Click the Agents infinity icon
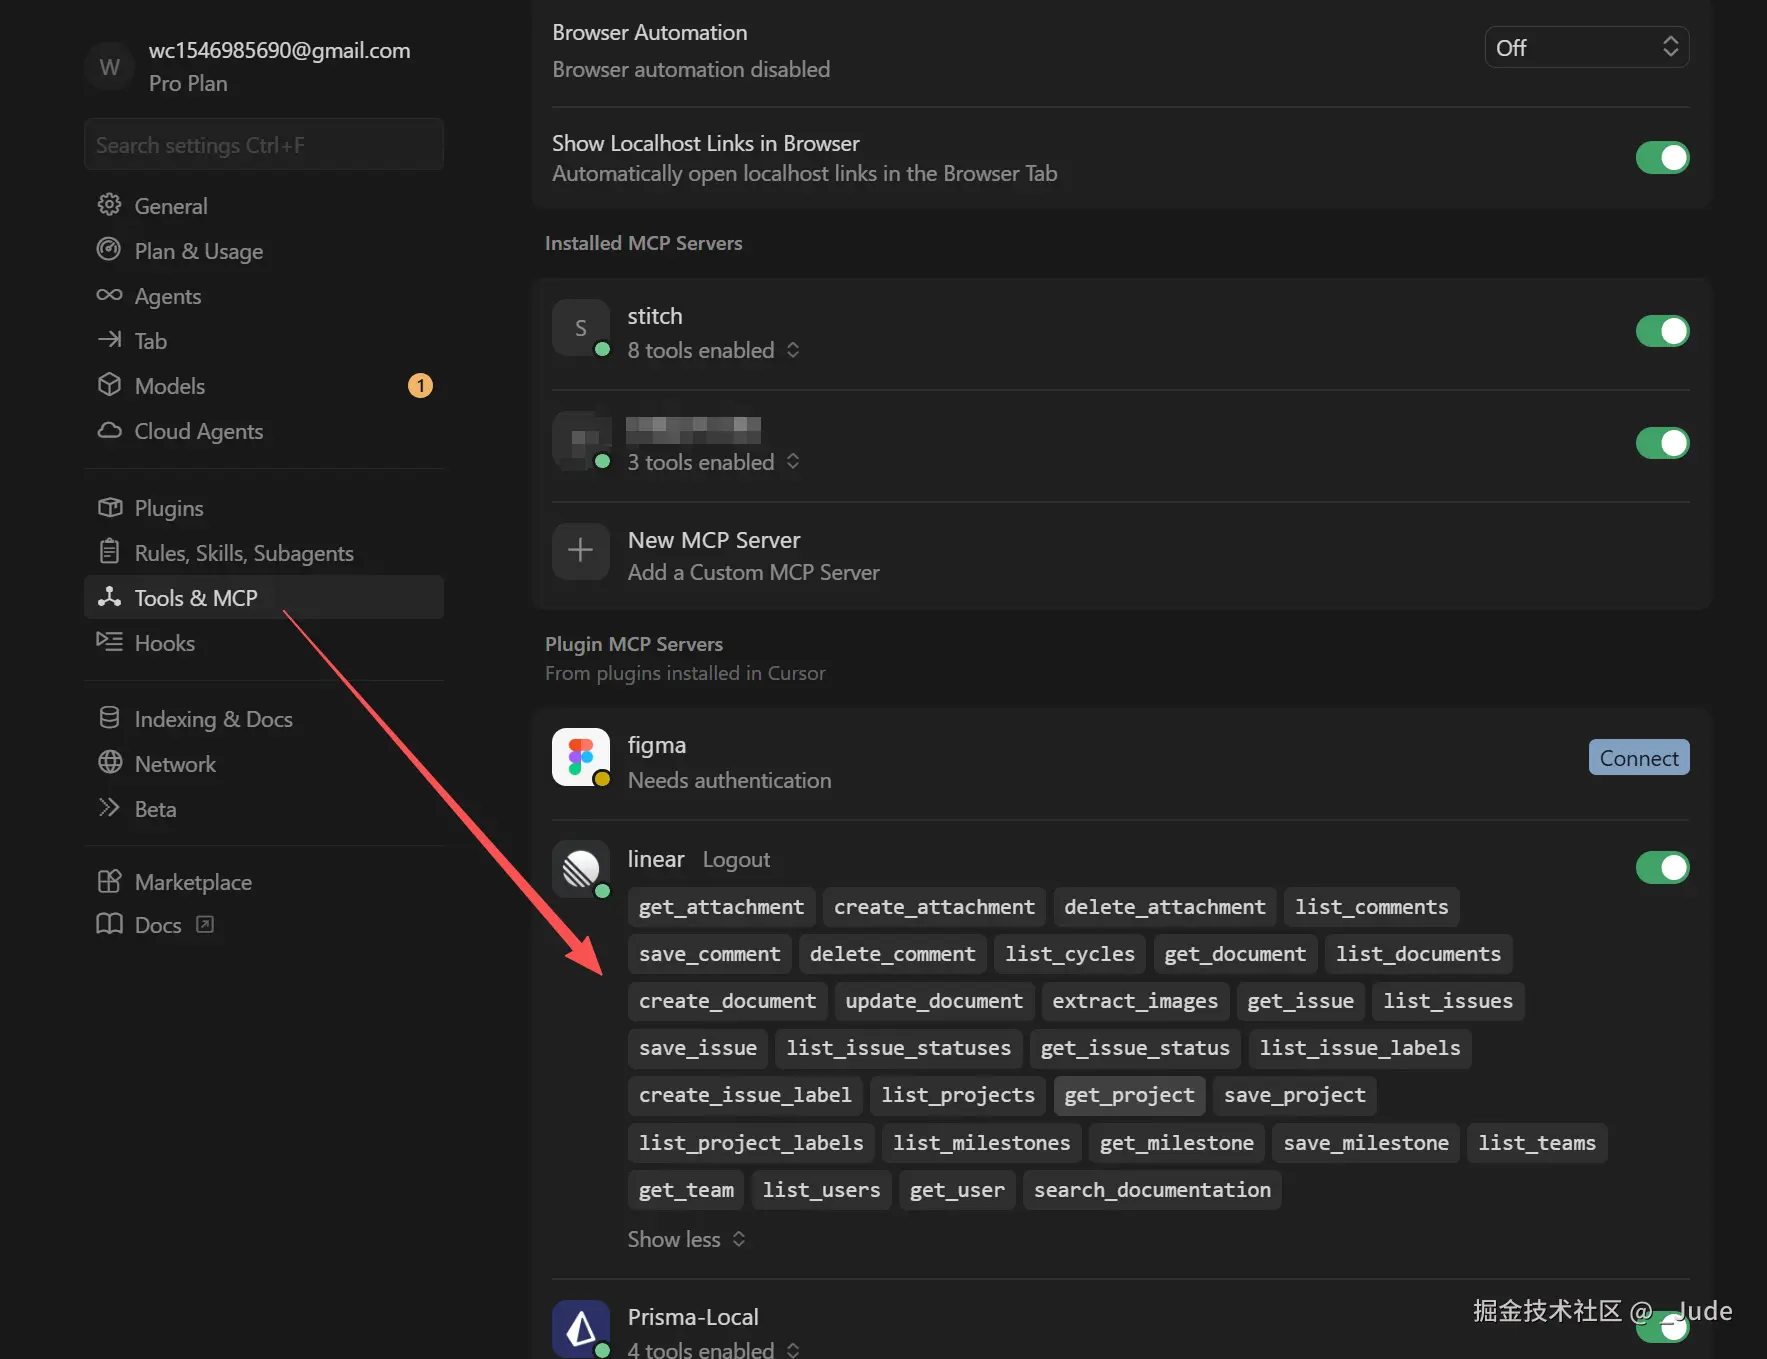 (x=109, y=295)
